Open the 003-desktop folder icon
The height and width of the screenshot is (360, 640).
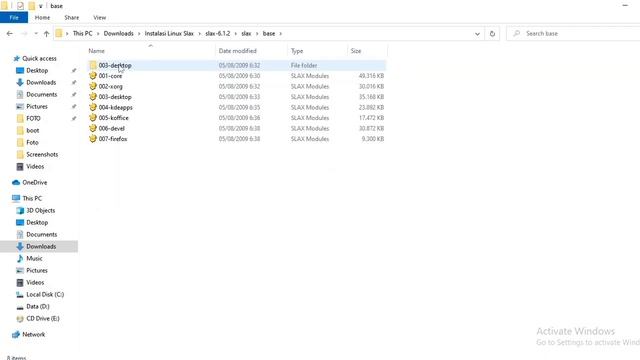pyautogui.click(x=93, y=65)
